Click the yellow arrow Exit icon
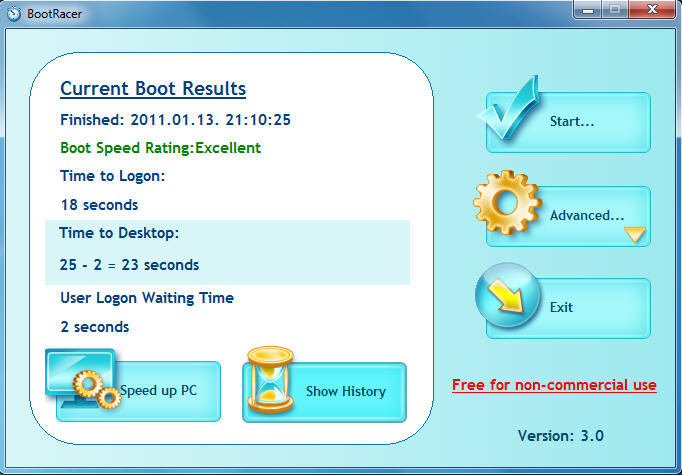Image resolution: width=682 pixels, height=475 pixels. 508,295
